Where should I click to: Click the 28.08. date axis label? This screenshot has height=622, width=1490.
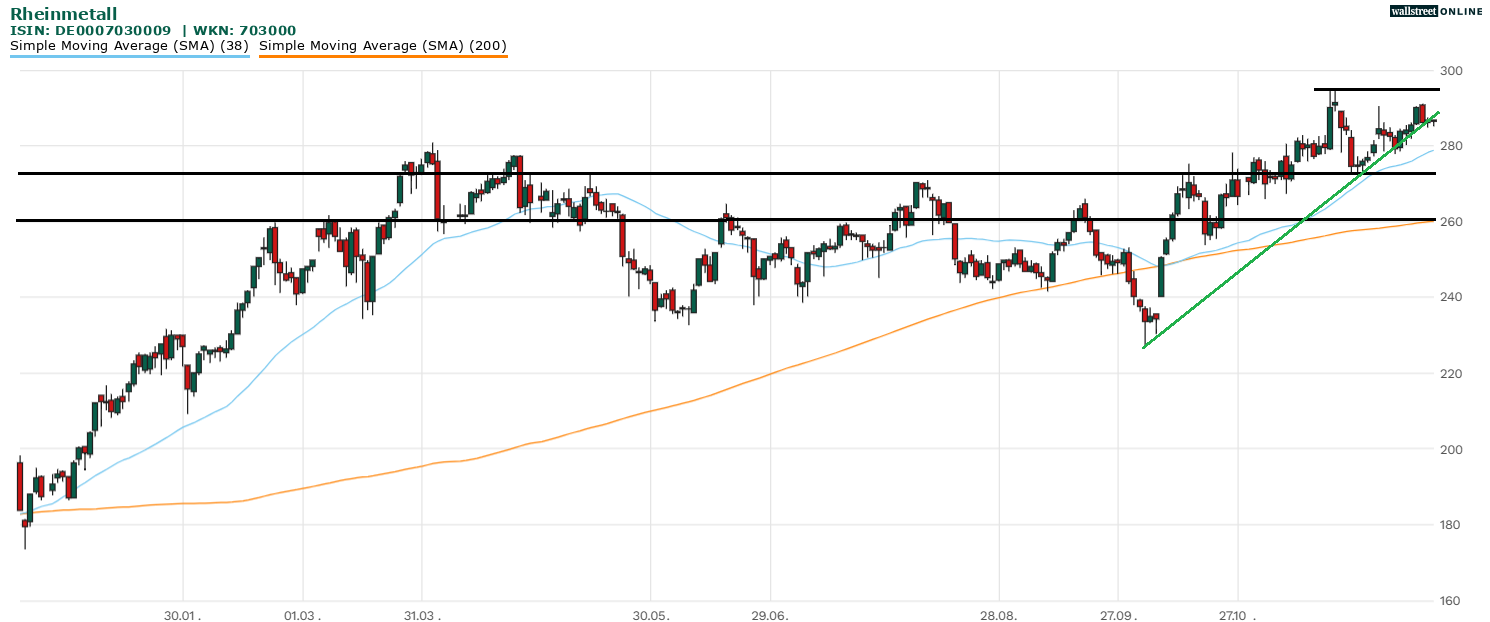click(999, 613)
